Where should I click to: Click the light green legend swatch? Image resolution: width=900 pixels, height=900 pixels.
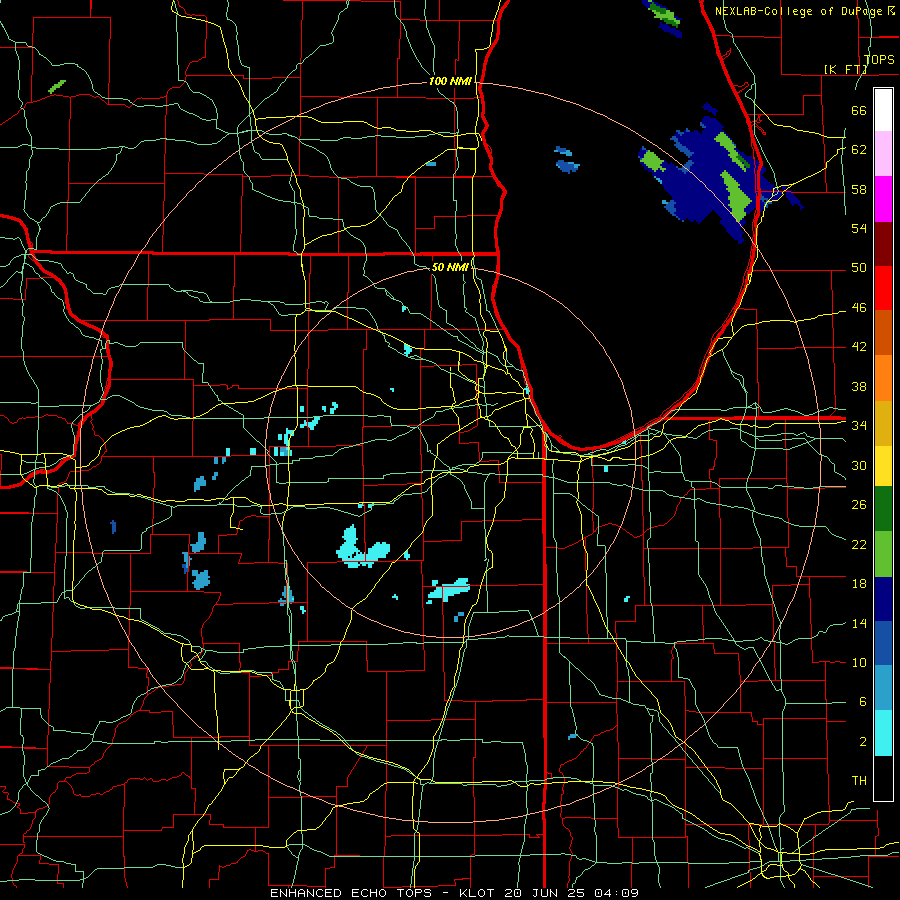[883, 554]
